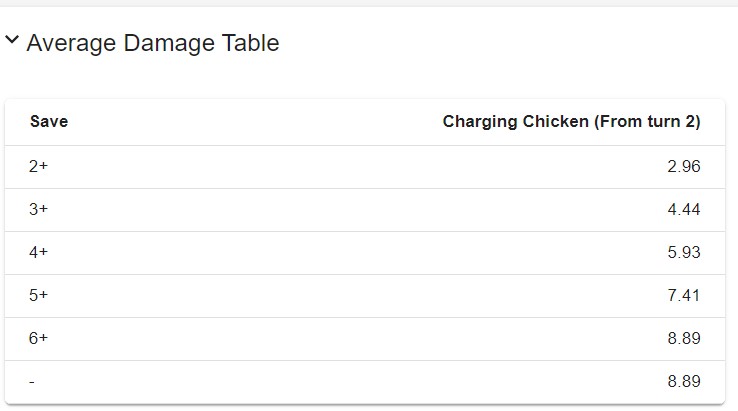Select the 3+ save label
The image size is (738, 411).
click(39, 210)
